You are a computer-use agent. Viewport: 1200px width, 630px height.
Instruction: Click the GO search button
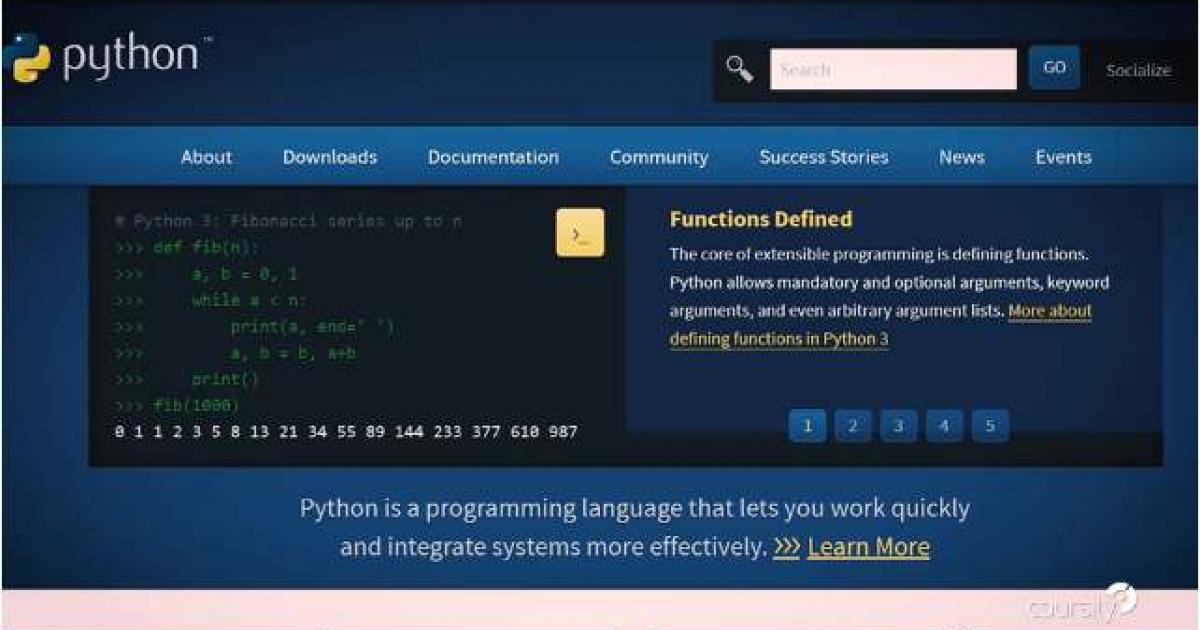tap(1053, 67)
